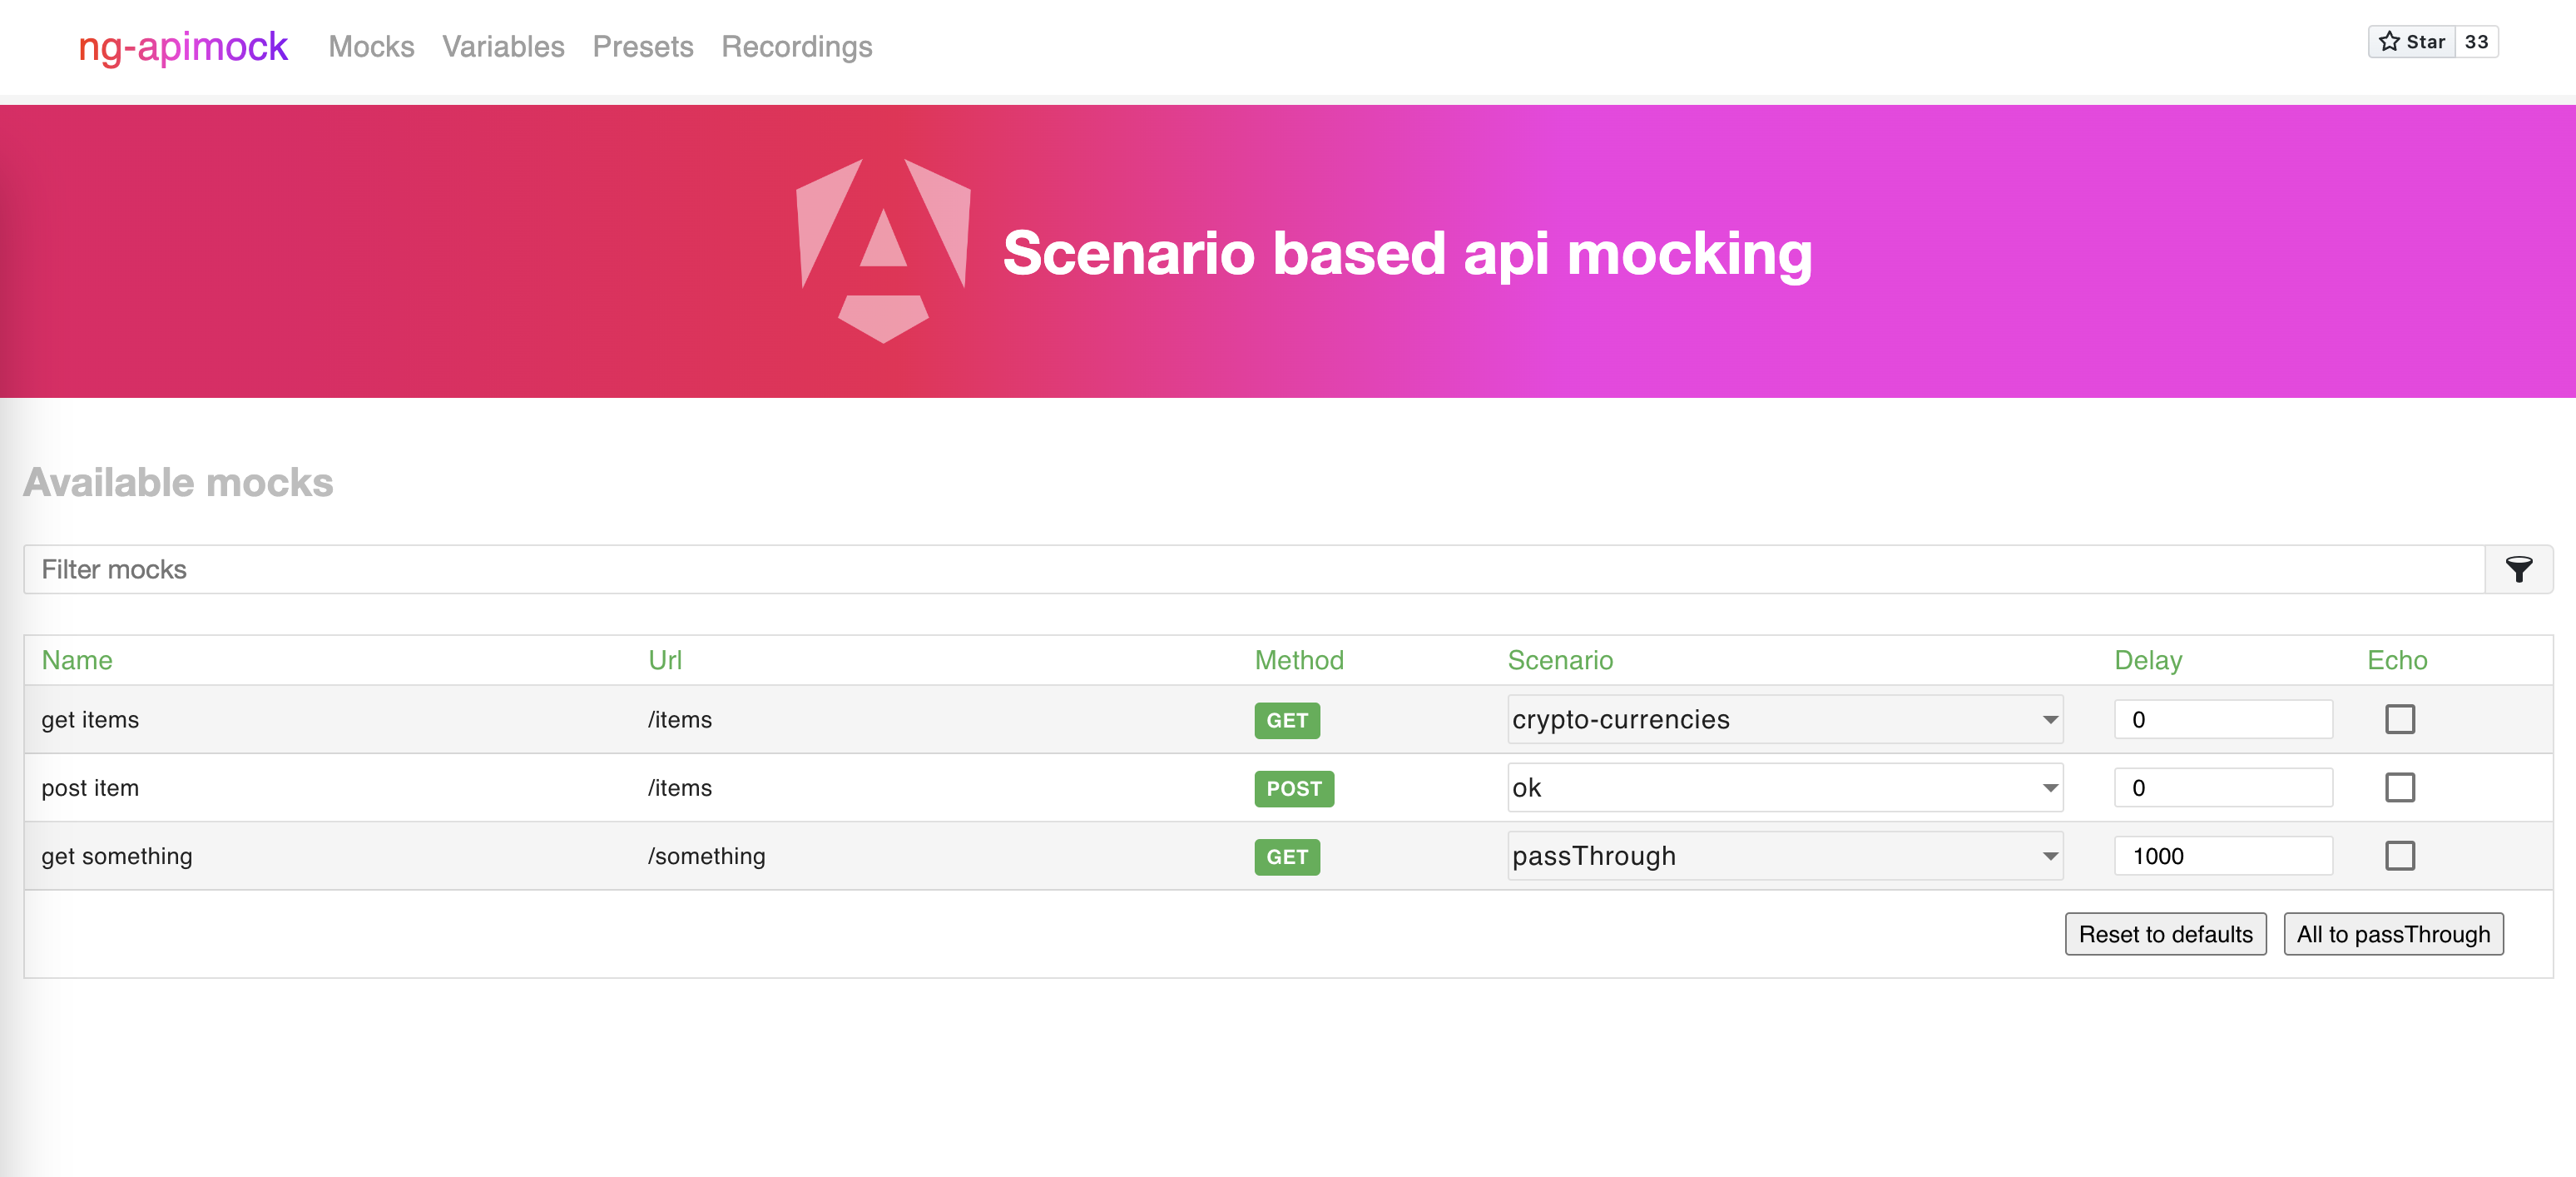Click the GET badge for get something
The height and width of the screenshot is (1177, 2576).
pyautogui.click(x=1287, y=856)
